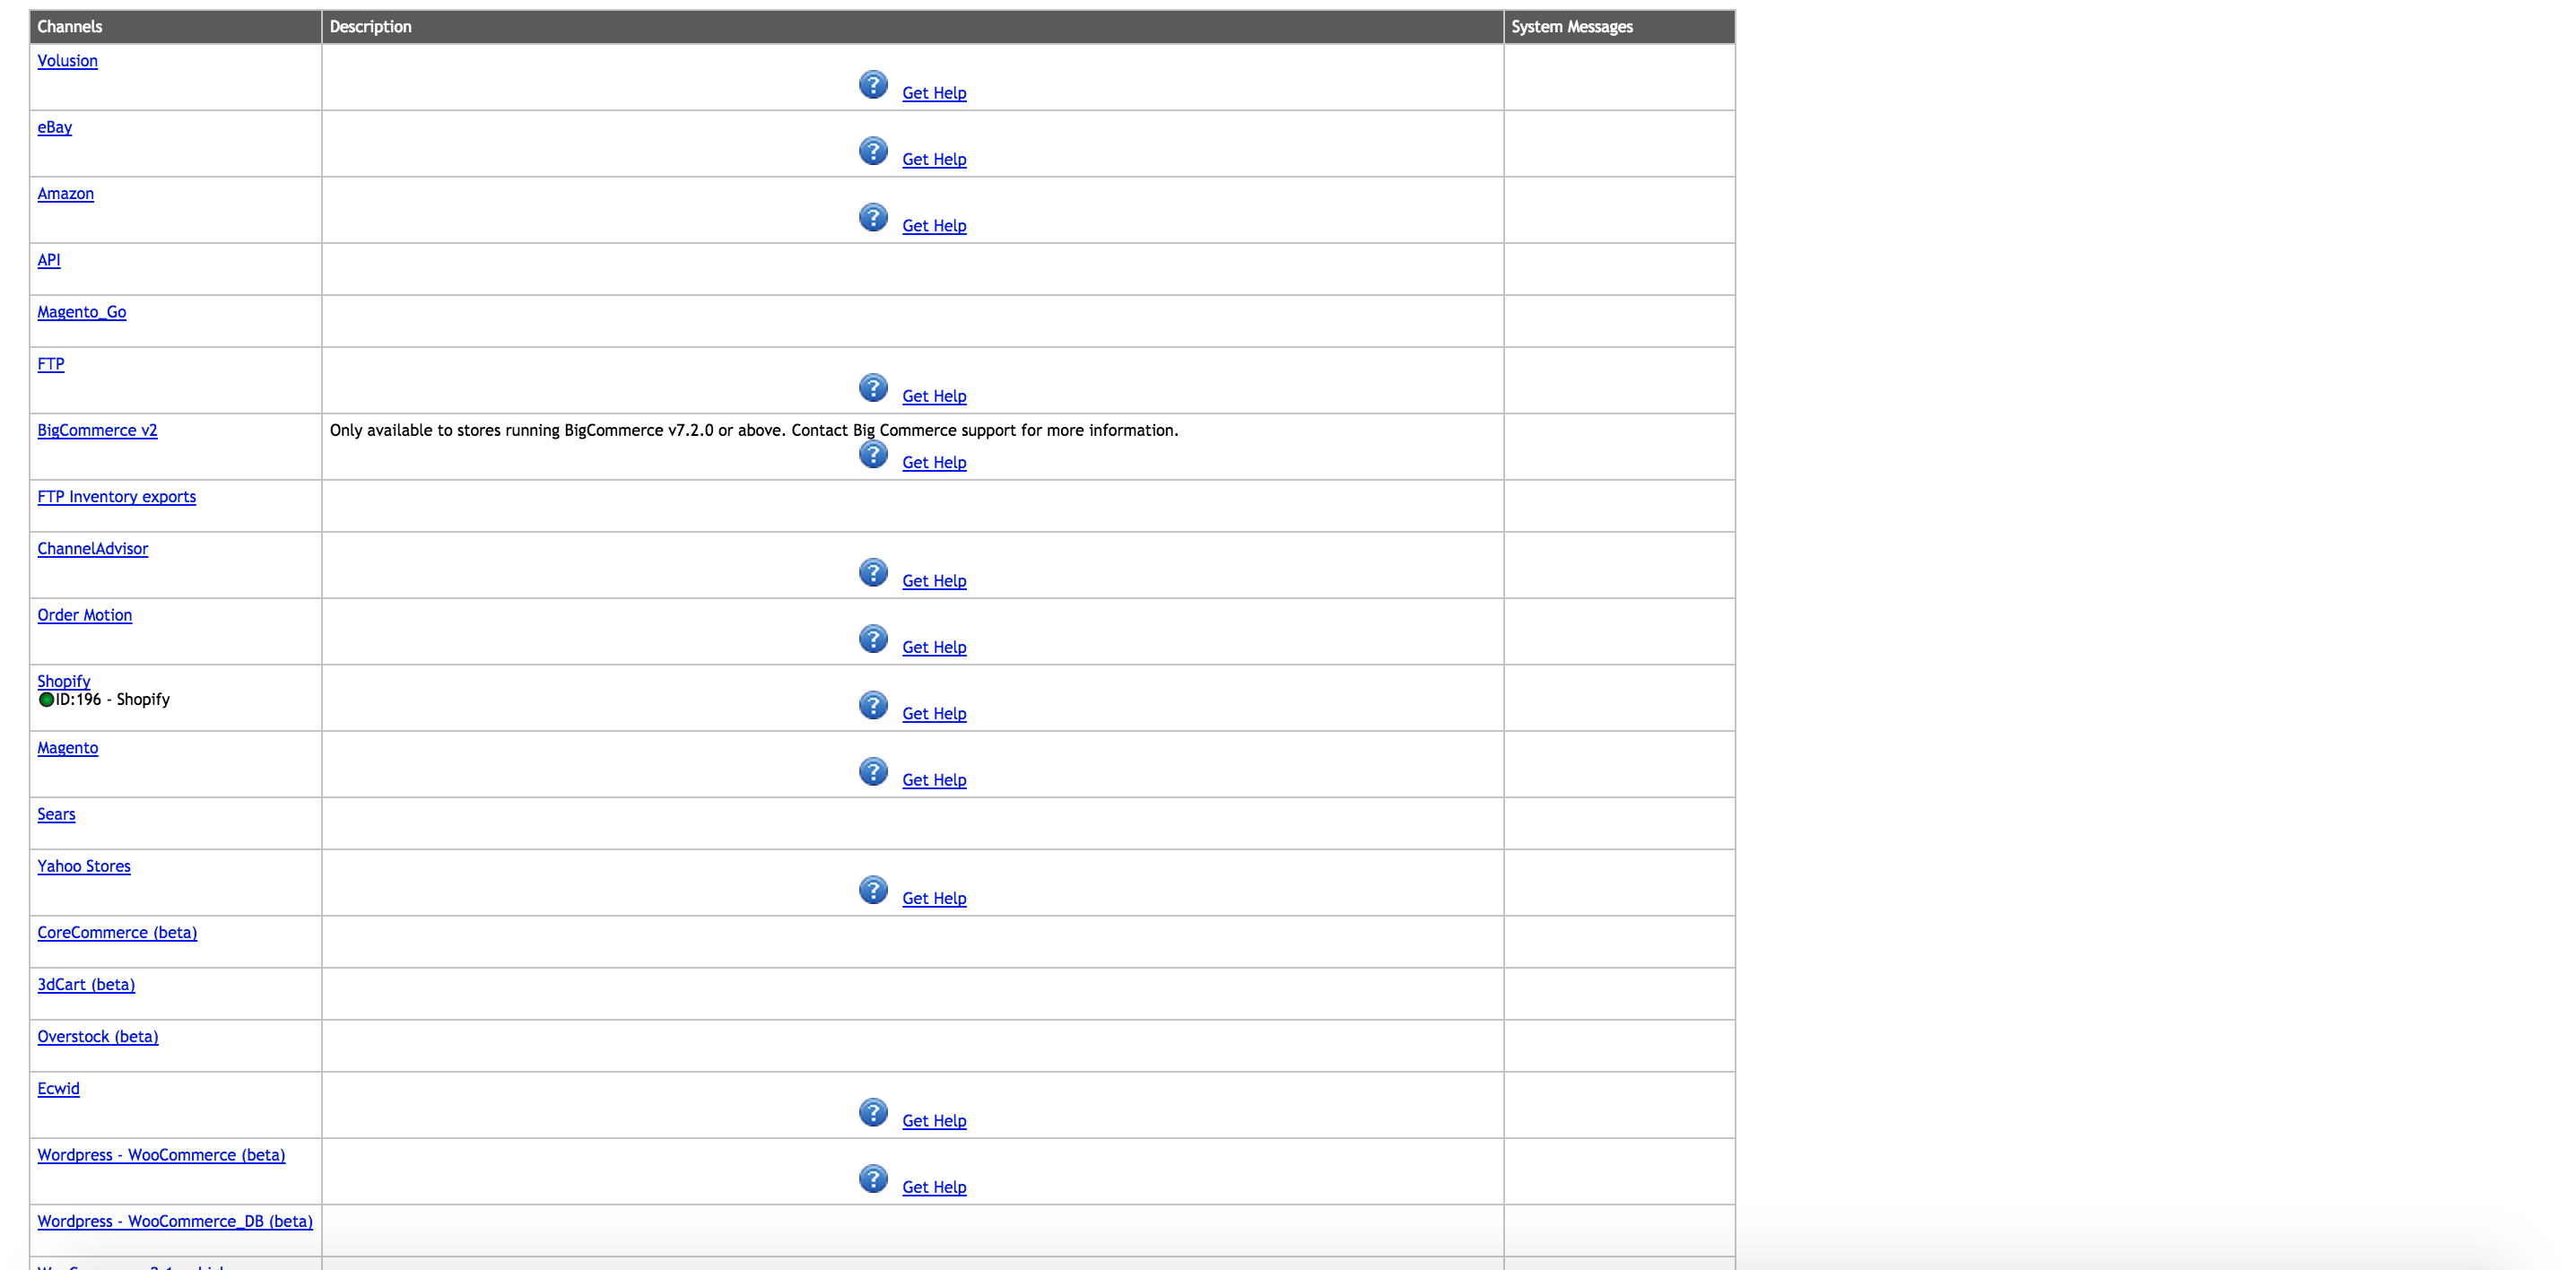This screenshot has height=1270, width=2576.
Task: Click the help icon for Yahoo Stores
Action: point(873,890)
